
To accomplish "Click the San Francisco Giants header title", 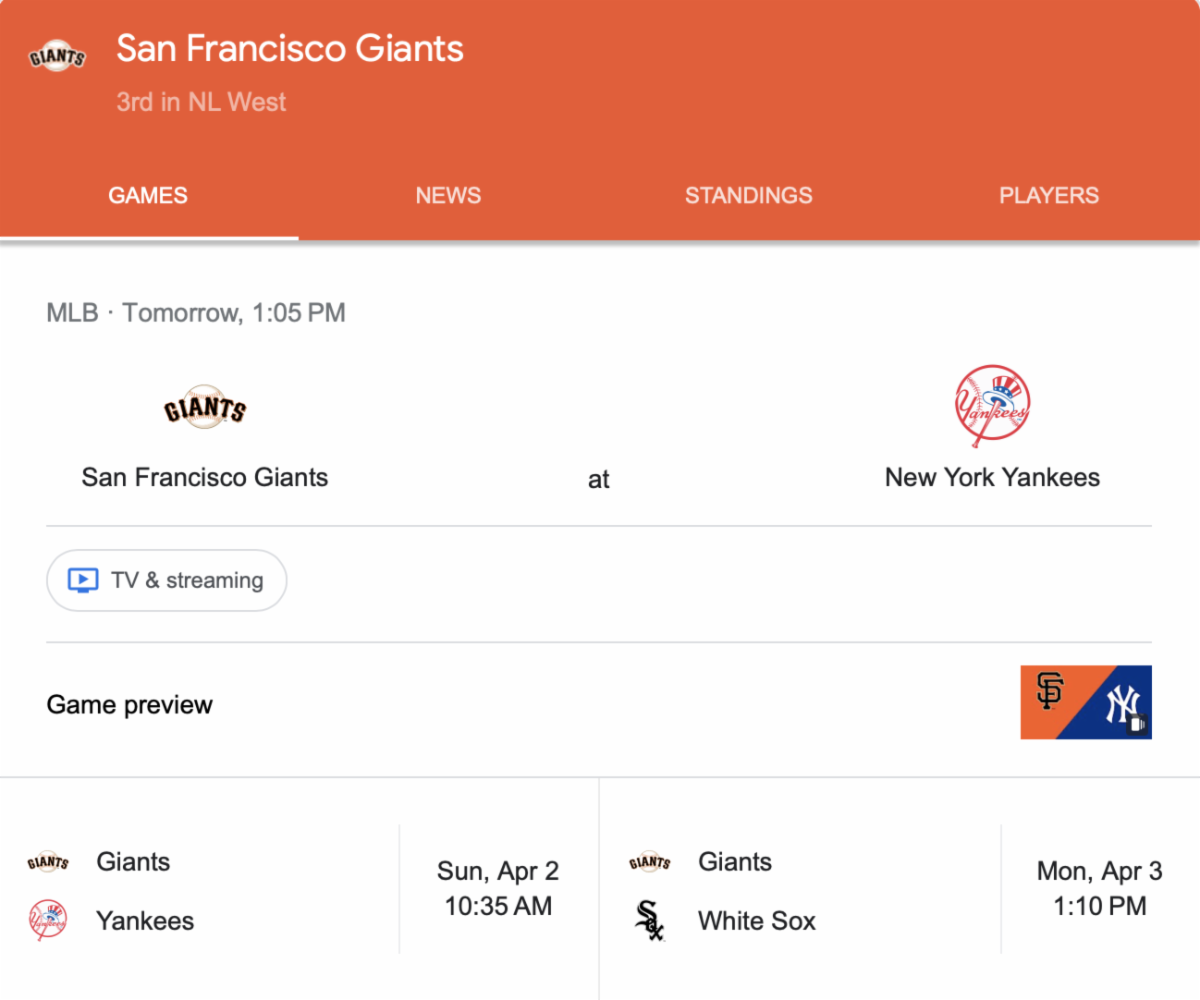I will pyautogui.click(x=290, y=49).
